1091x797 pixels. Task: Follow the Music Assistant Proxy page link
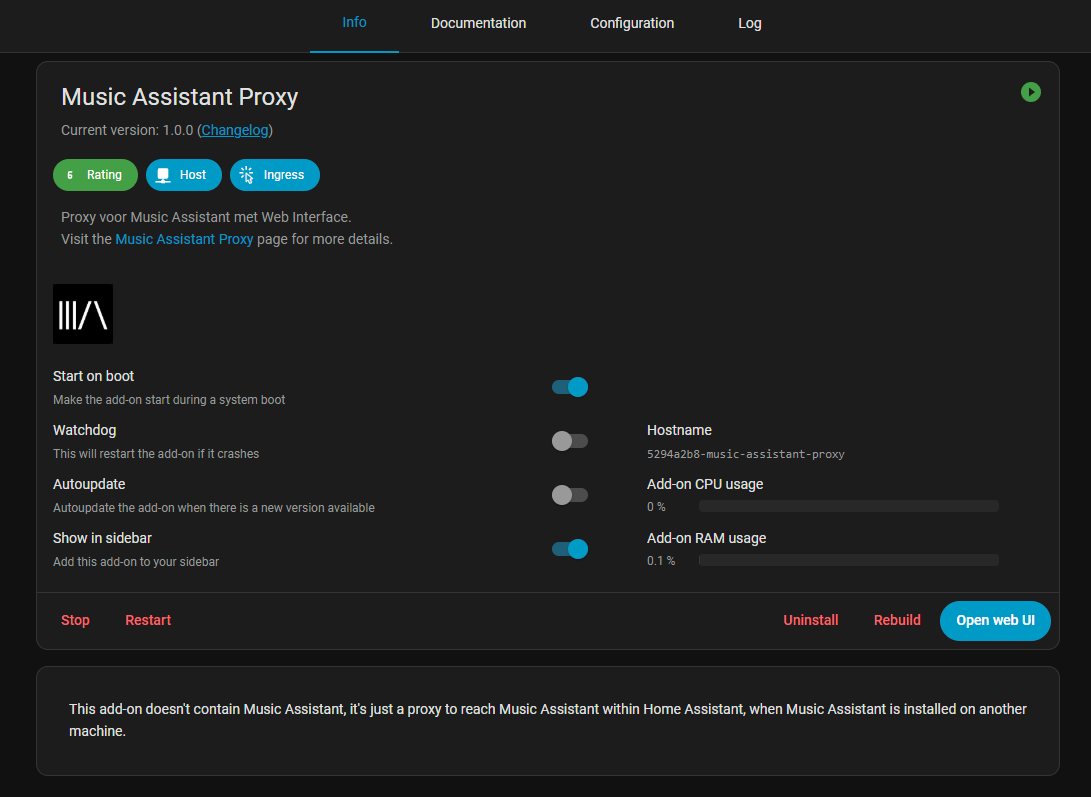184,239
